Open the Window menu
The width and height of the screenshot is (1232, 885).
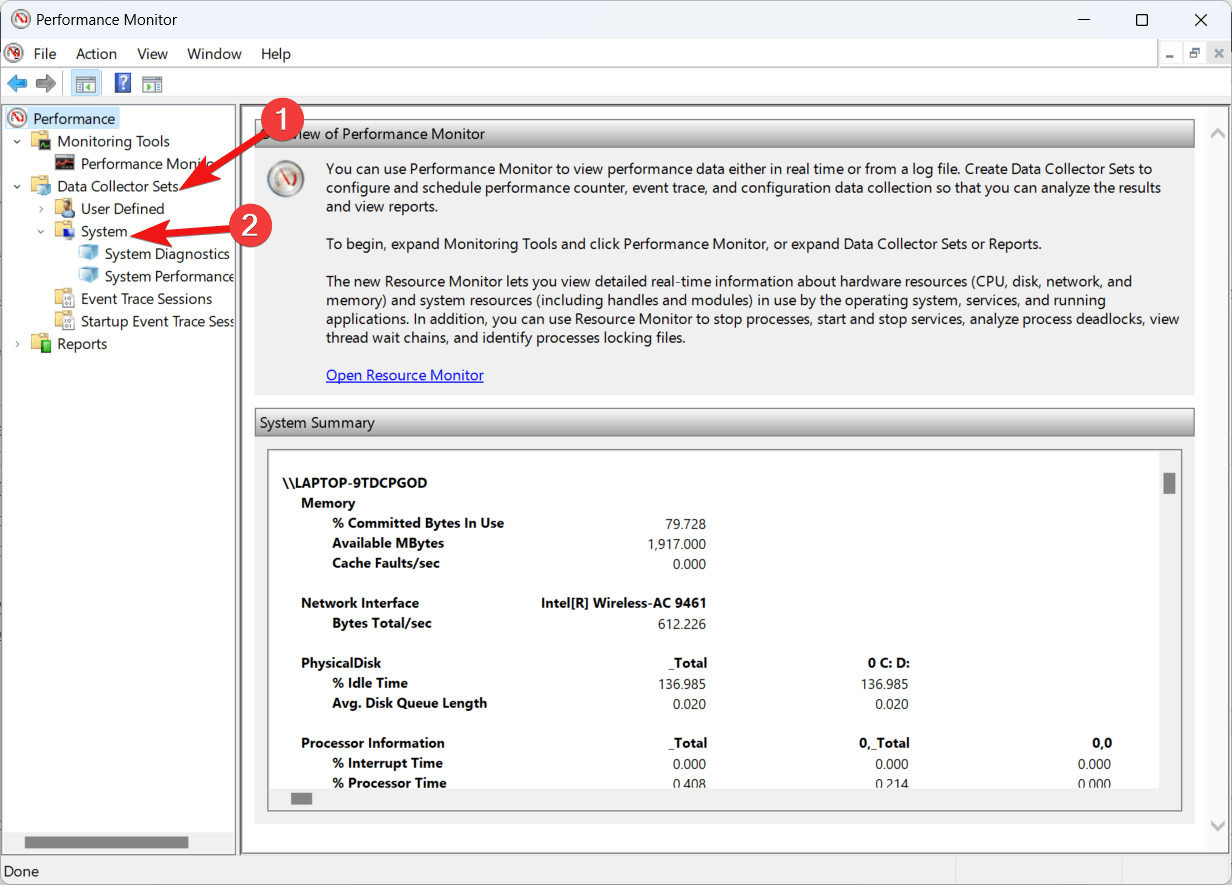214,54
